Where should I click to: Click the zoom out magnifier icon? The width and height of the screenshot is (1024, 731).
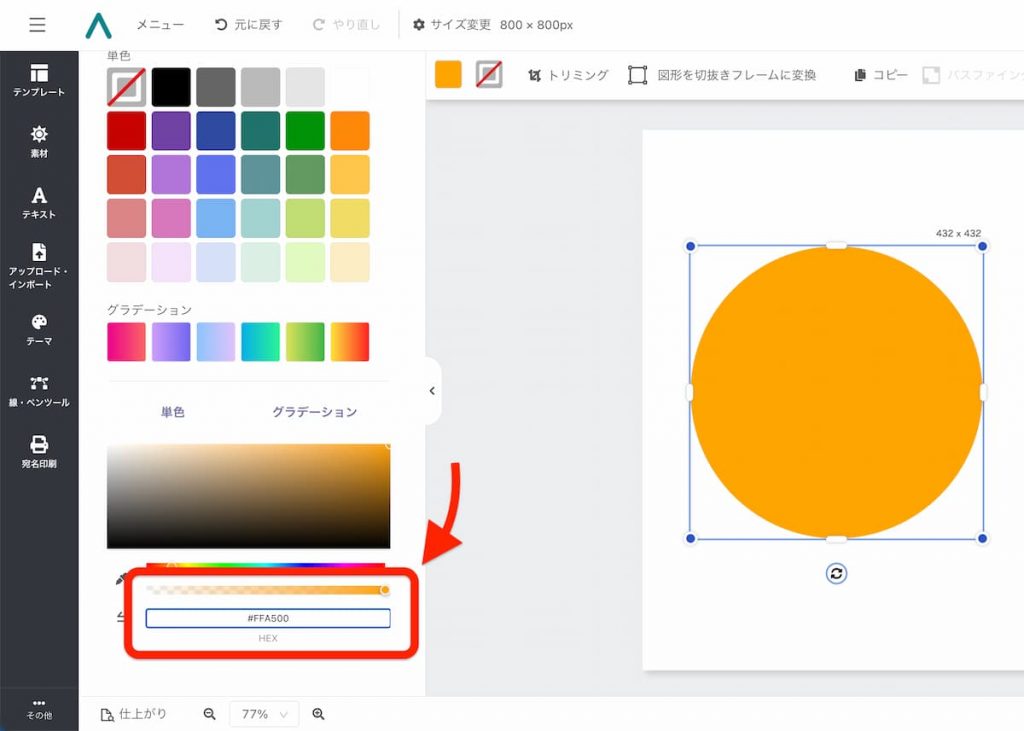click(210, 714)
